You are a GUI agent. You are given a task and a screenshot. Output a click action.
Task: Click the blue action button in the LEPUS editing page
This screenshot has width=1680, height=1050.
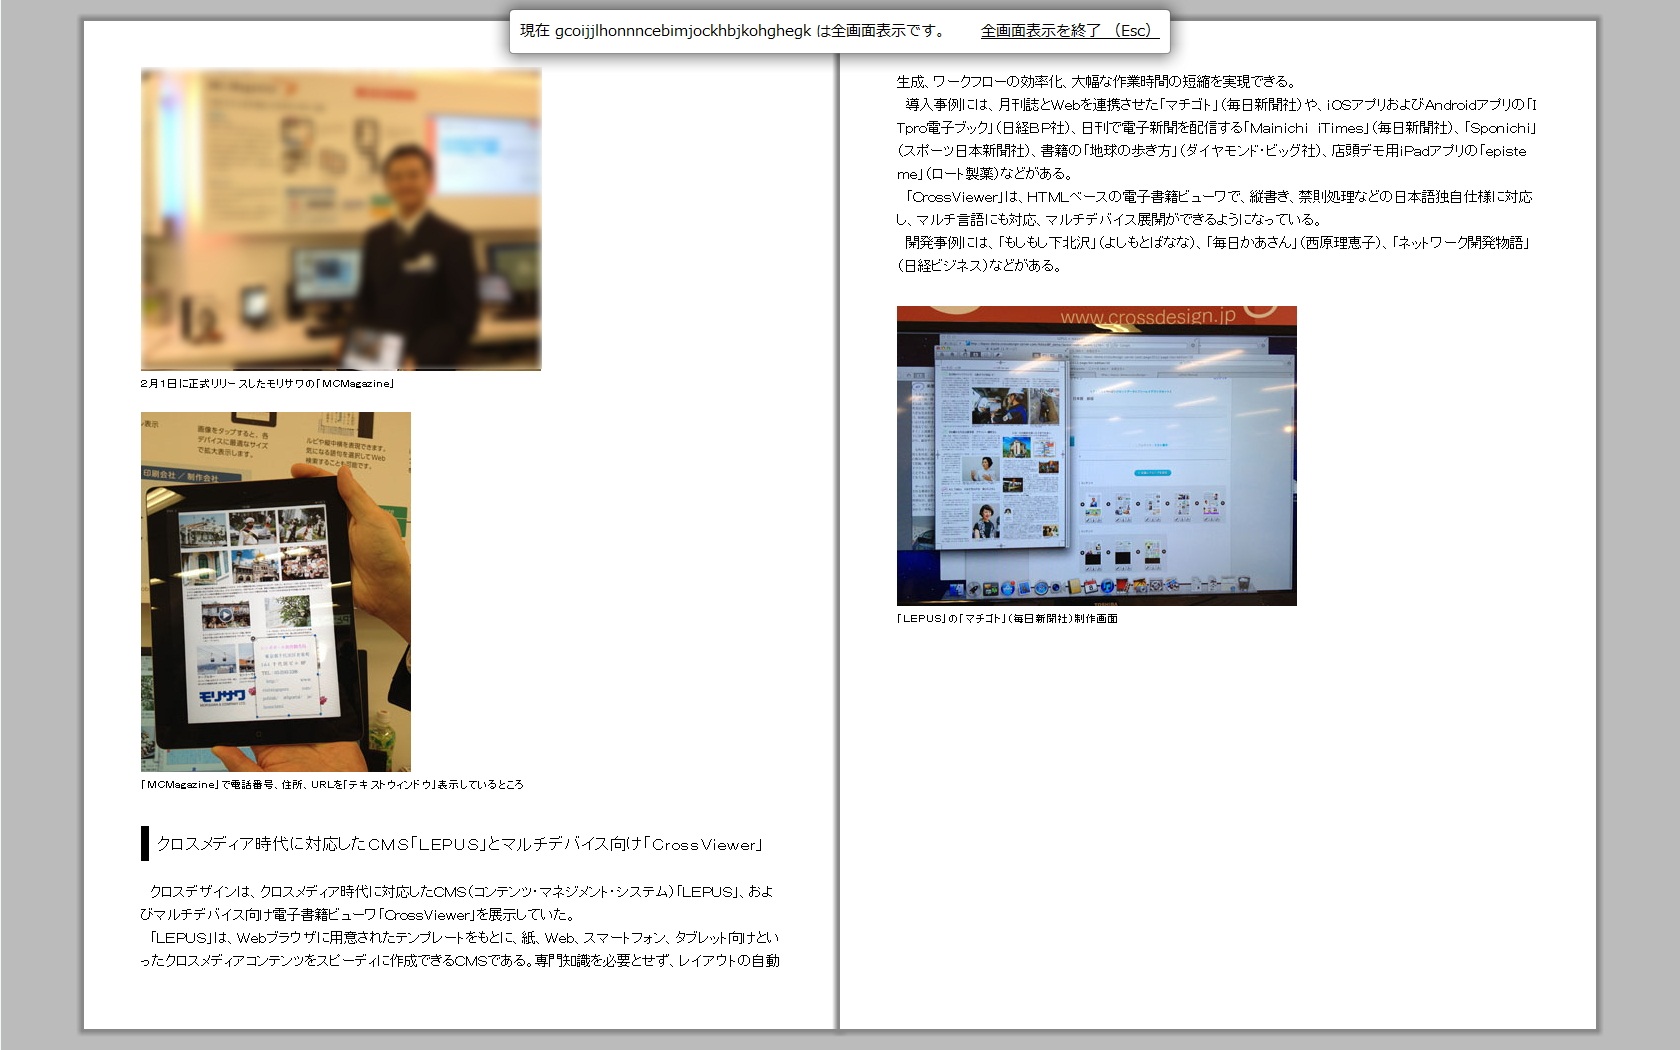(x=1153, y=473)
